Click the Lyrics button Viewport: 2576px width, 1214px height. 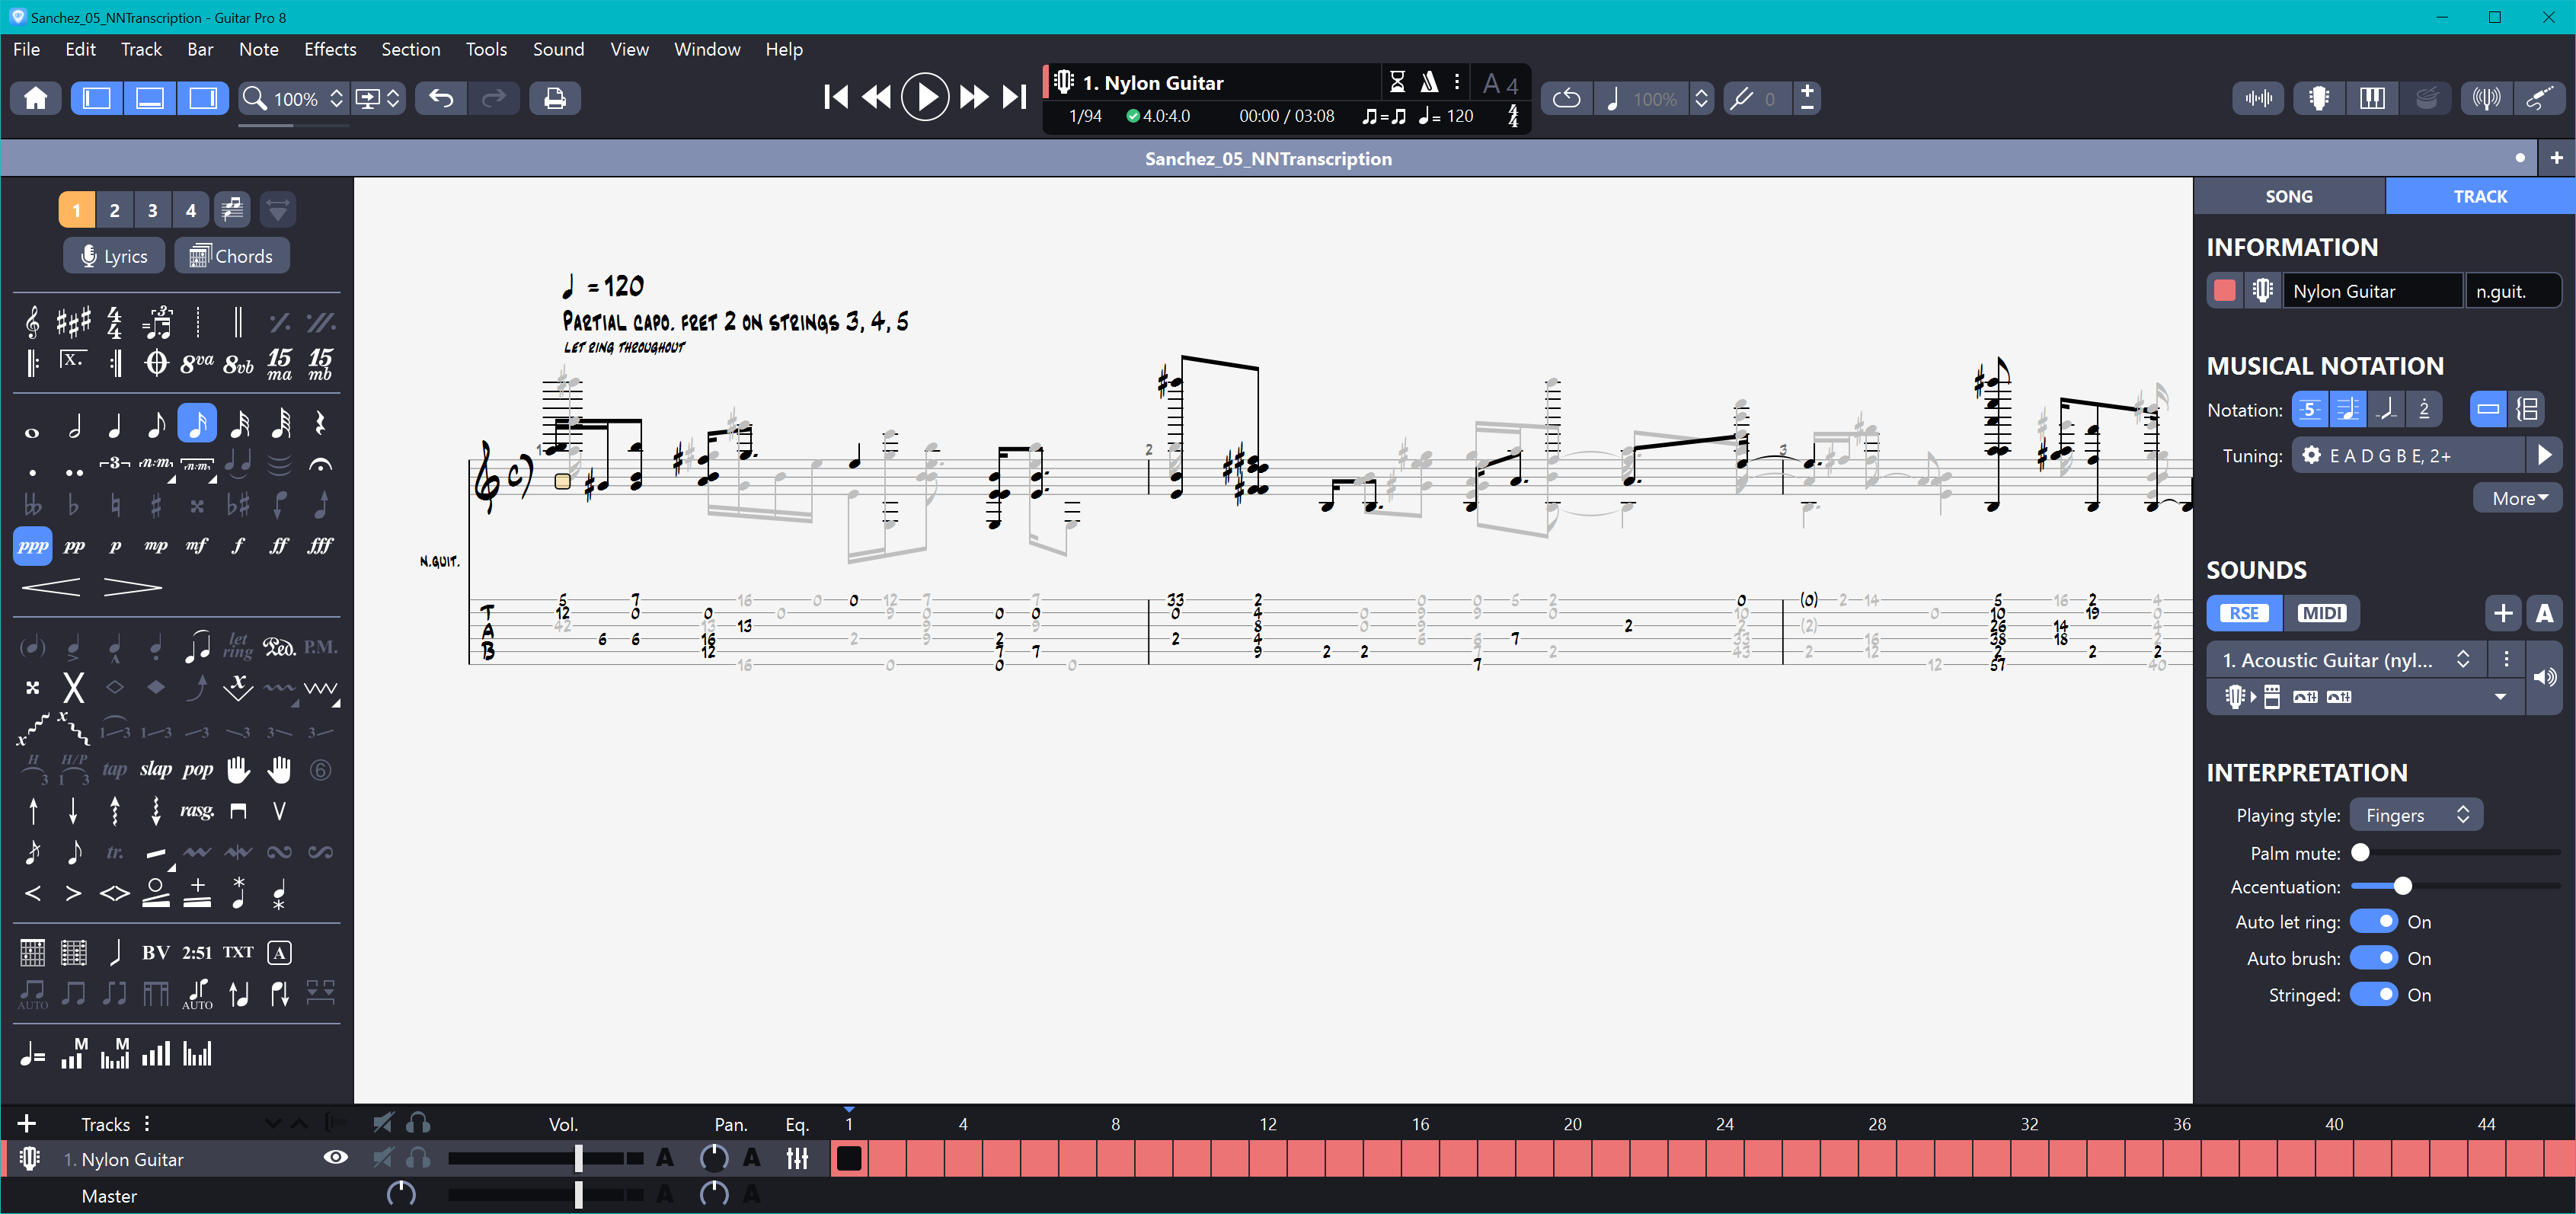114,256
